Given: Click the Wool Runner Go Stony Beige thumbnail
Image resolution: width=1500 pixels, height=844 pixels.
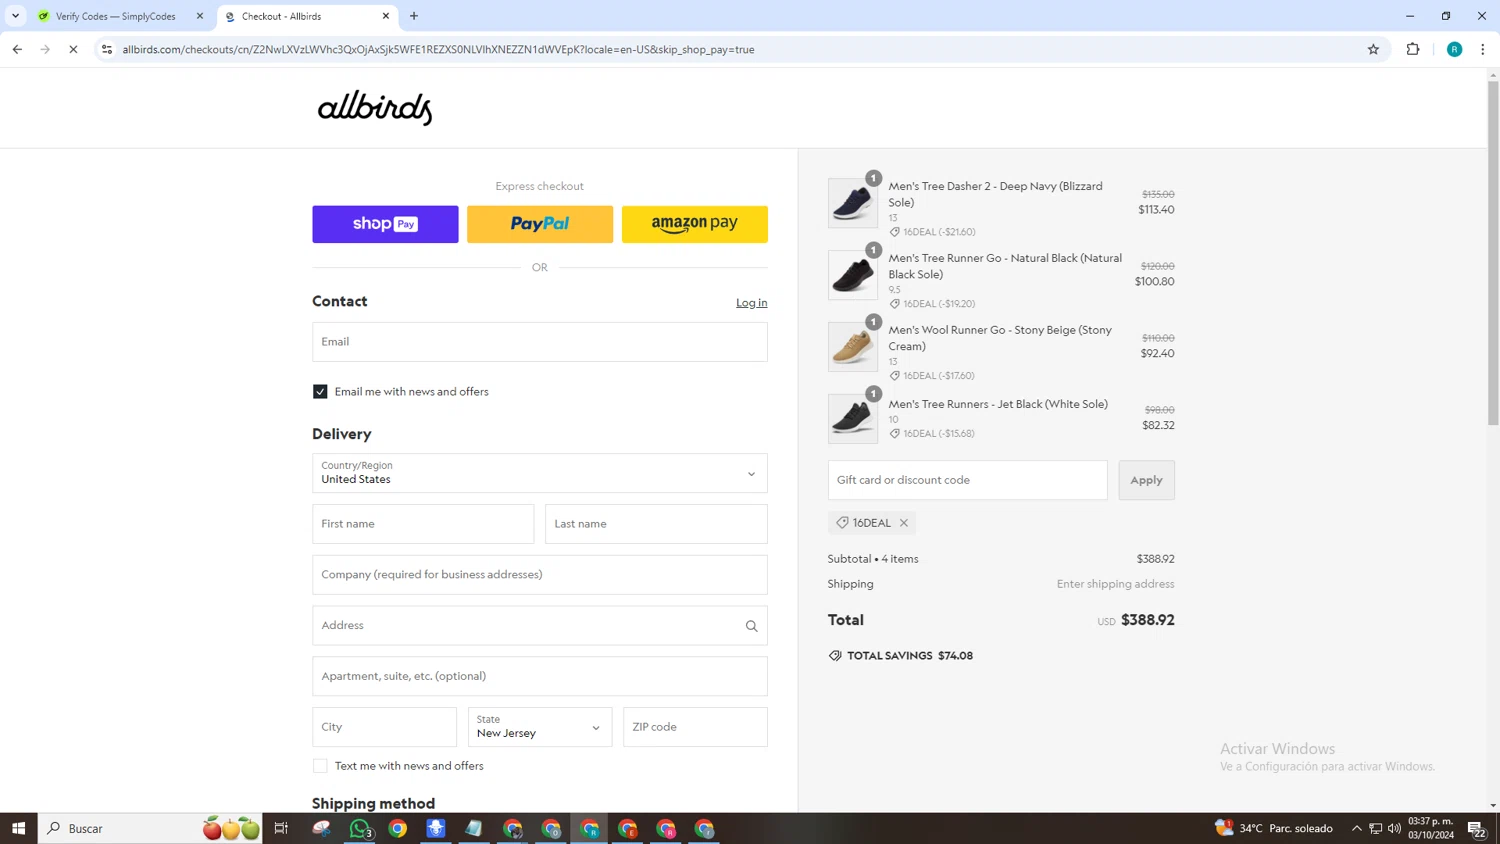Looking at the screenshot, I should (853, 347).
